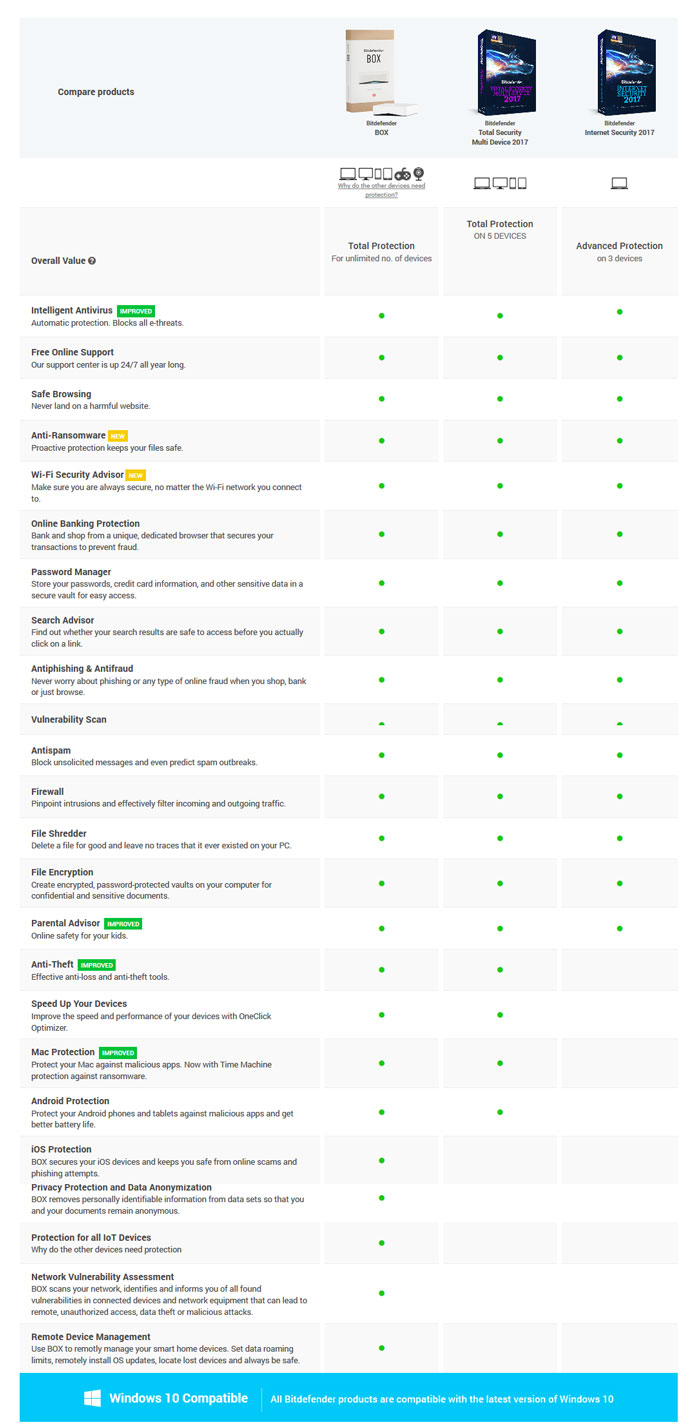The height and width of the screenshot is (1428, 700).
Task: Click the help icon beside Overall Value
Action: (x=92, y=261)
